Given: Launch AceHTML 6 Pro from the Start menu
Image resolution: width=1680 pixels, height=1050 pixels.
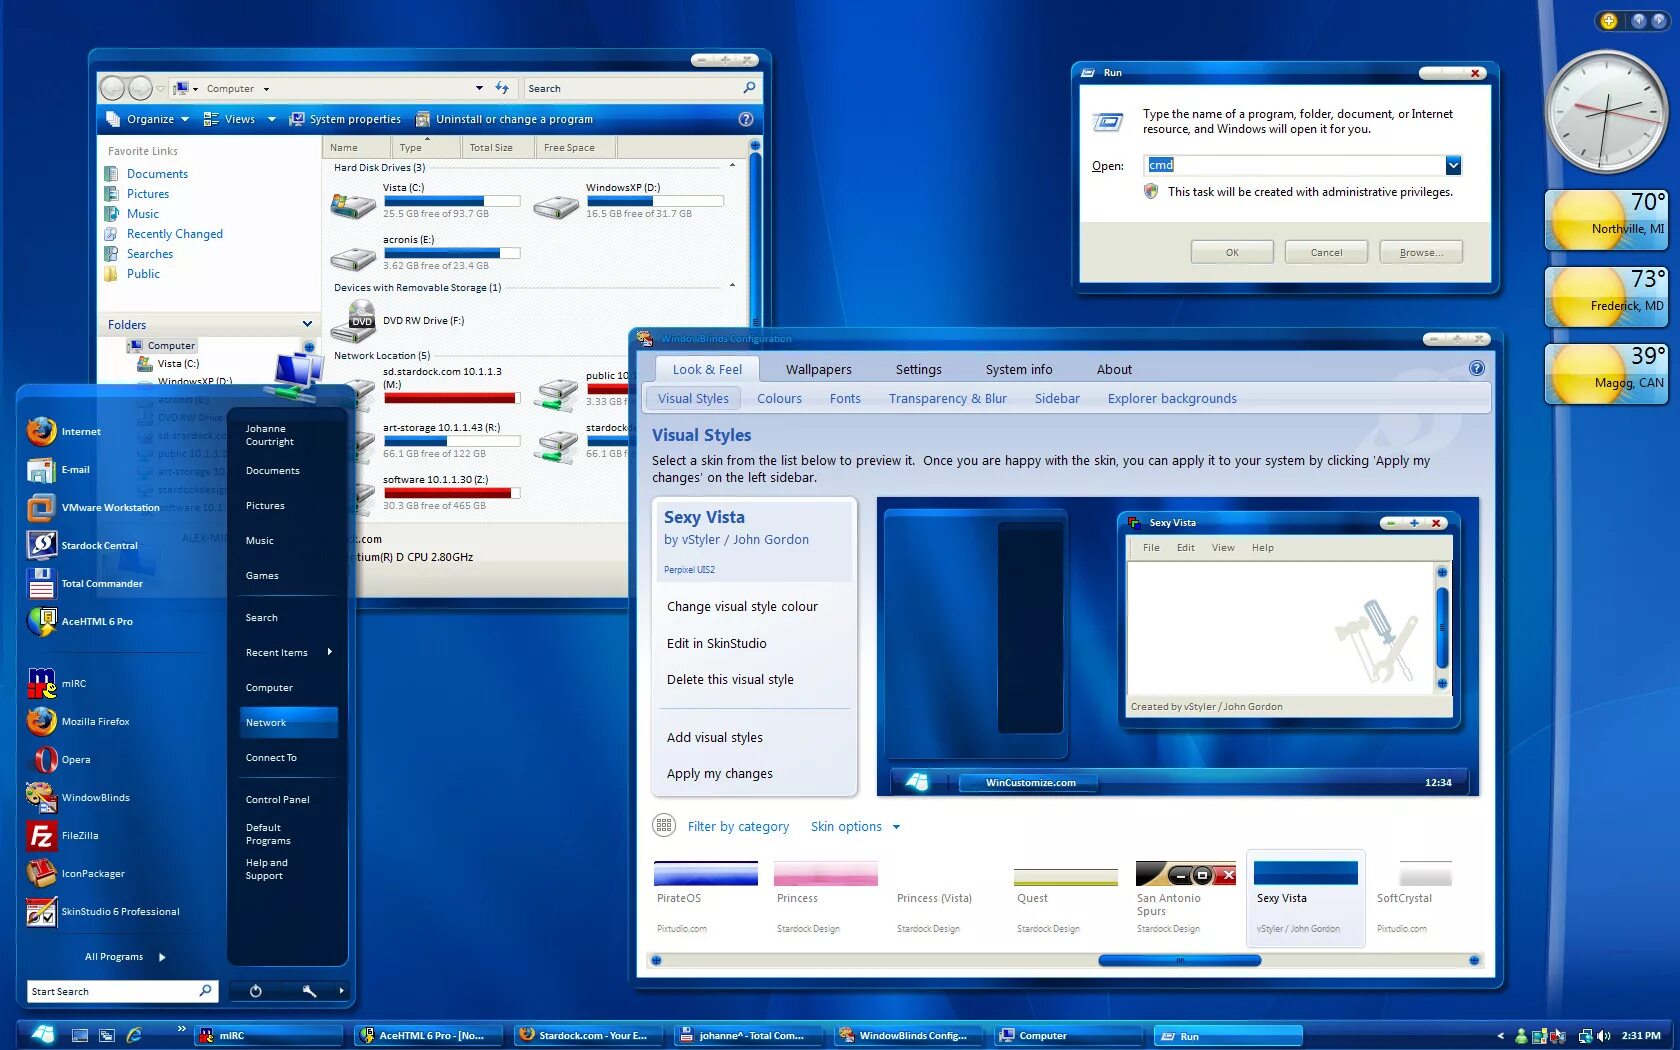Looking at the screenshot, I should pos(80,622).
